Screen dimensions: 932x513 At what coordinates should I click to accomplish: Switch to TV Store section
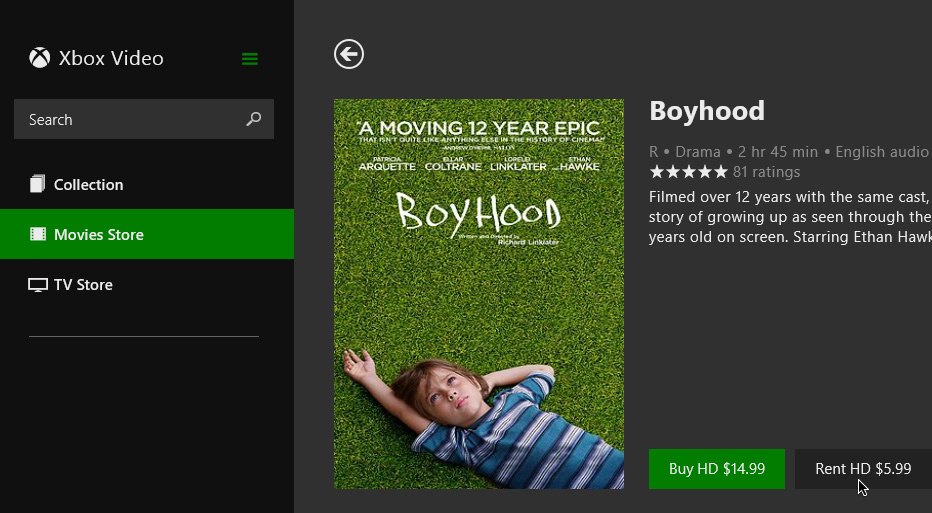83,285
